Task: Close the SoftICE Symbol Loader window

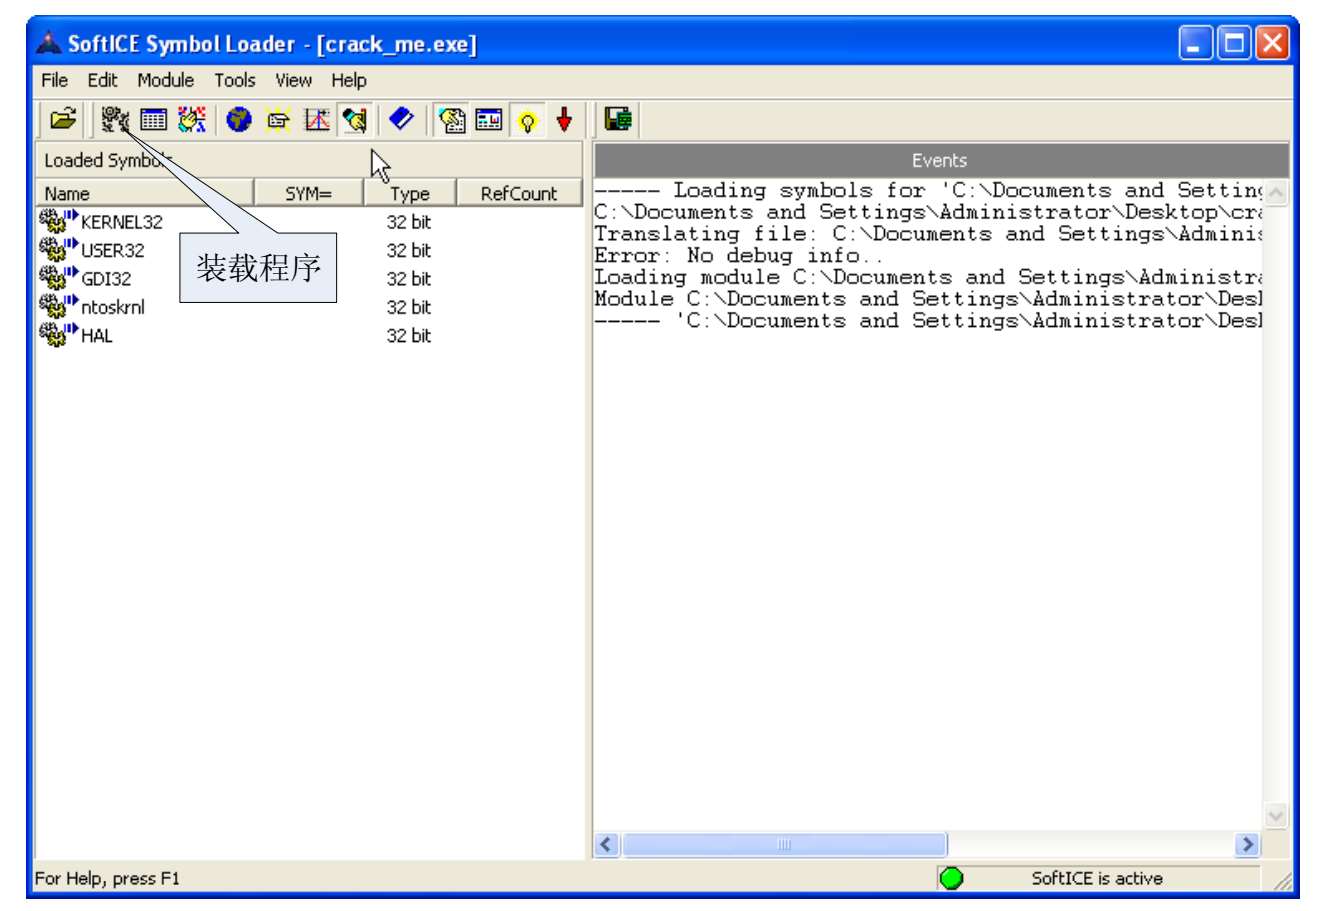Action: pos(1272,43)
